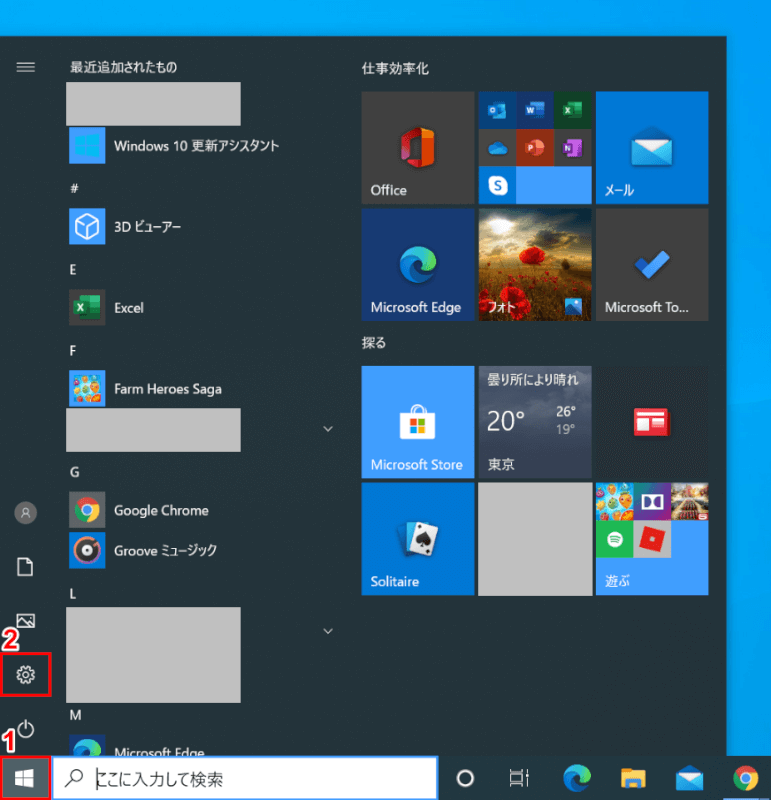Image resolution: width=771 pixels, height=800 pixels.
Task: Click Skype icon in Office tile group
Action: point(497,185)
